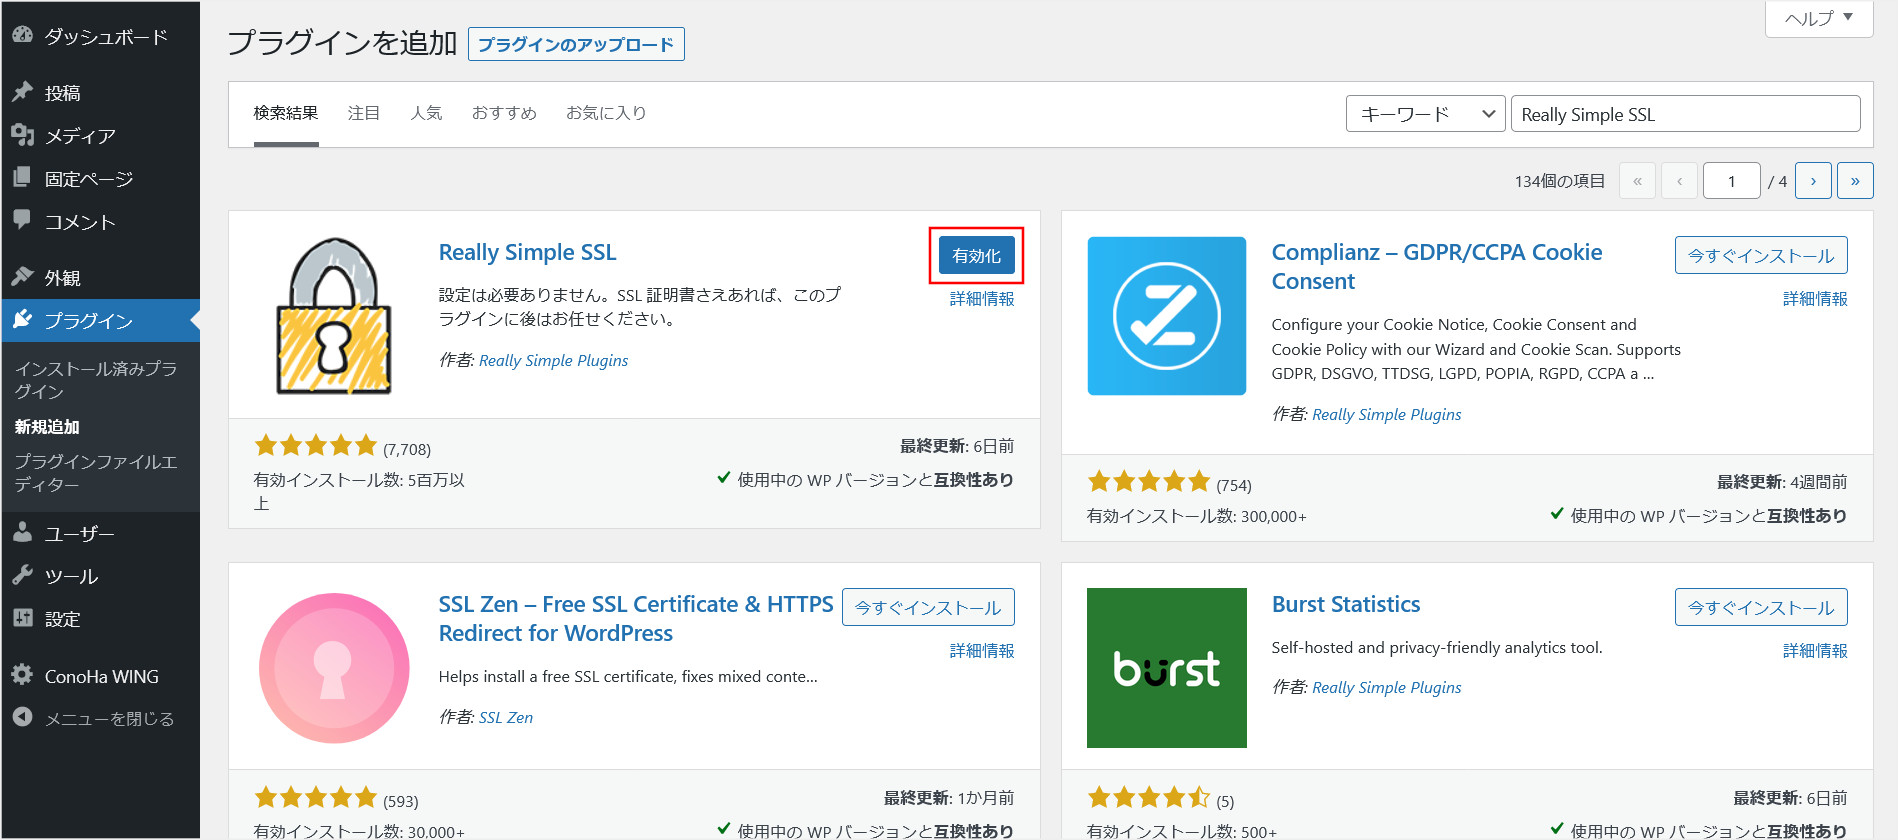Jump to last page of results
This screenshot has height=840, width=1898.
[1855, 181]
